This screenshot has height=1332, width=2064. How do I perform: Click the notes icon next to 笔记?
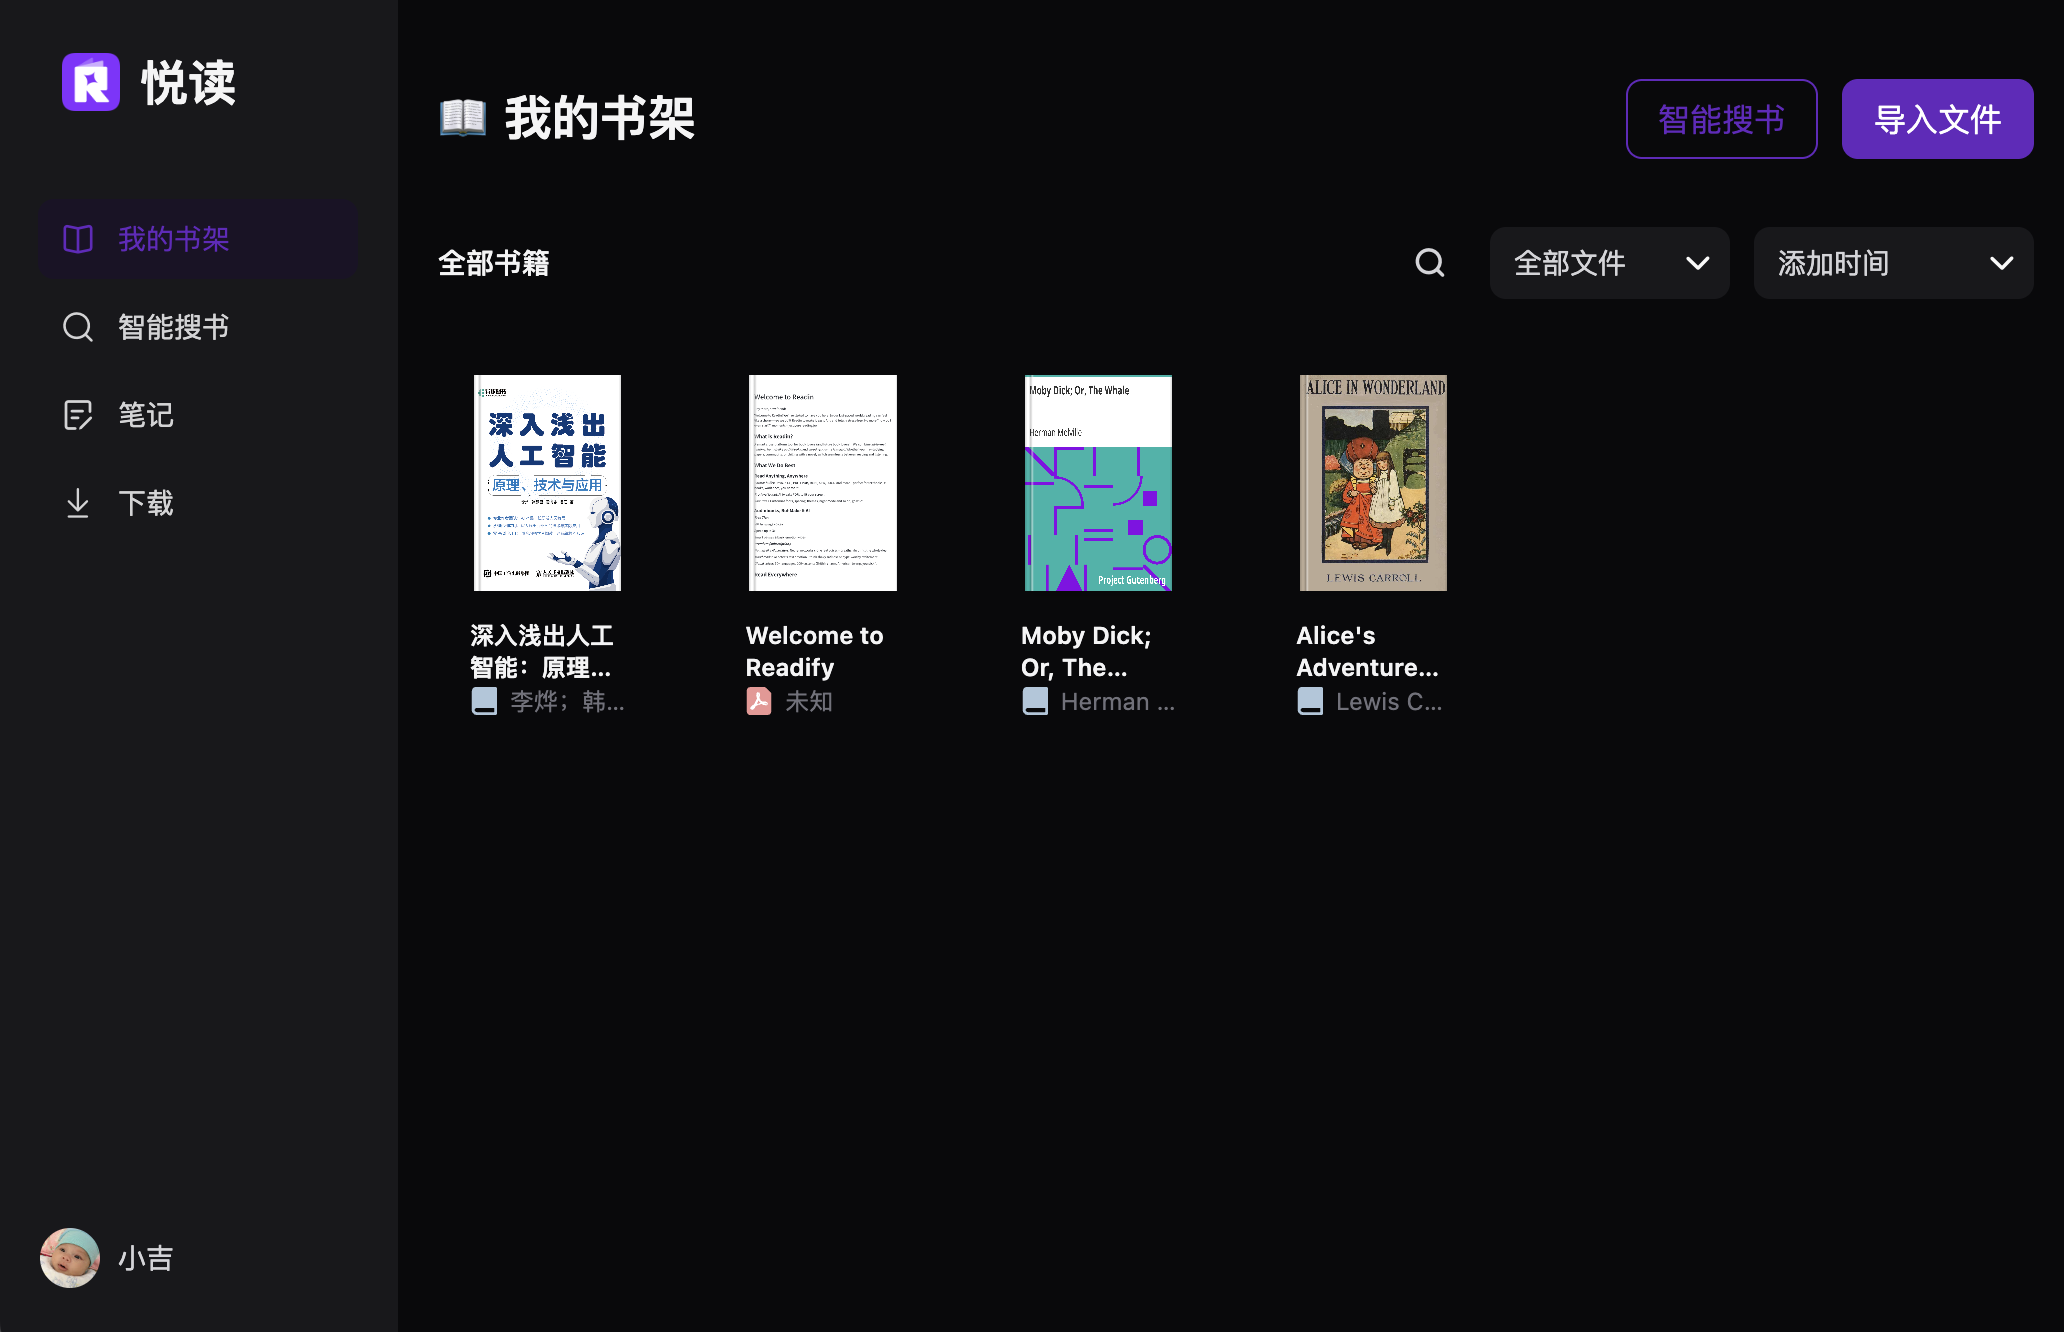[x=78, y=415]
